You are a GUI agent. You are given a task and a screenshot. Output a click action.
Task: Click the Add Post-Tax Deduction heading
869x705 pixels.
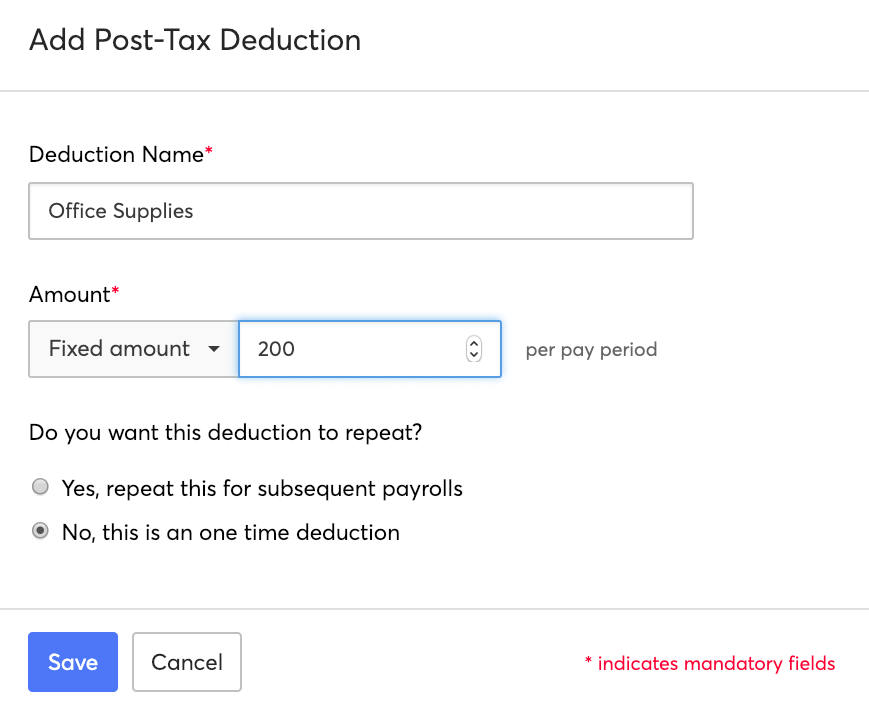[195, 40]
